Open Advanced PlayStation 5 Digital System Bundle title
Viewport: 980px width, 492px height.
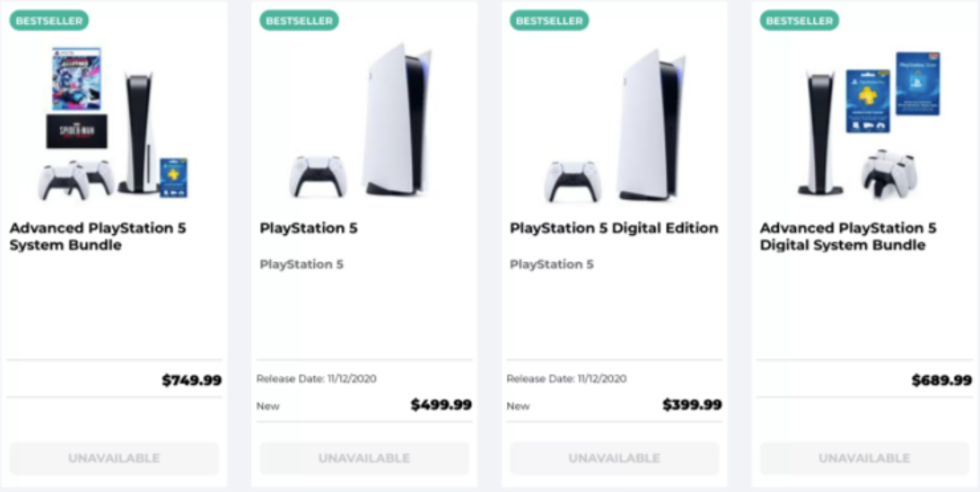848,236
